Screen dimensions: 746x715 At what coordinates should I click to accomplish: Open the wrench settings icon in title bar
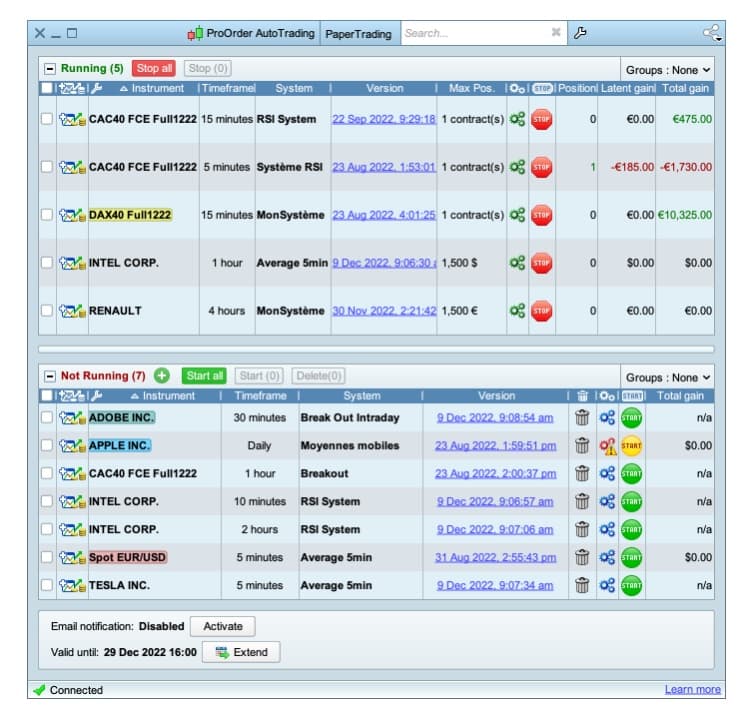580,33
